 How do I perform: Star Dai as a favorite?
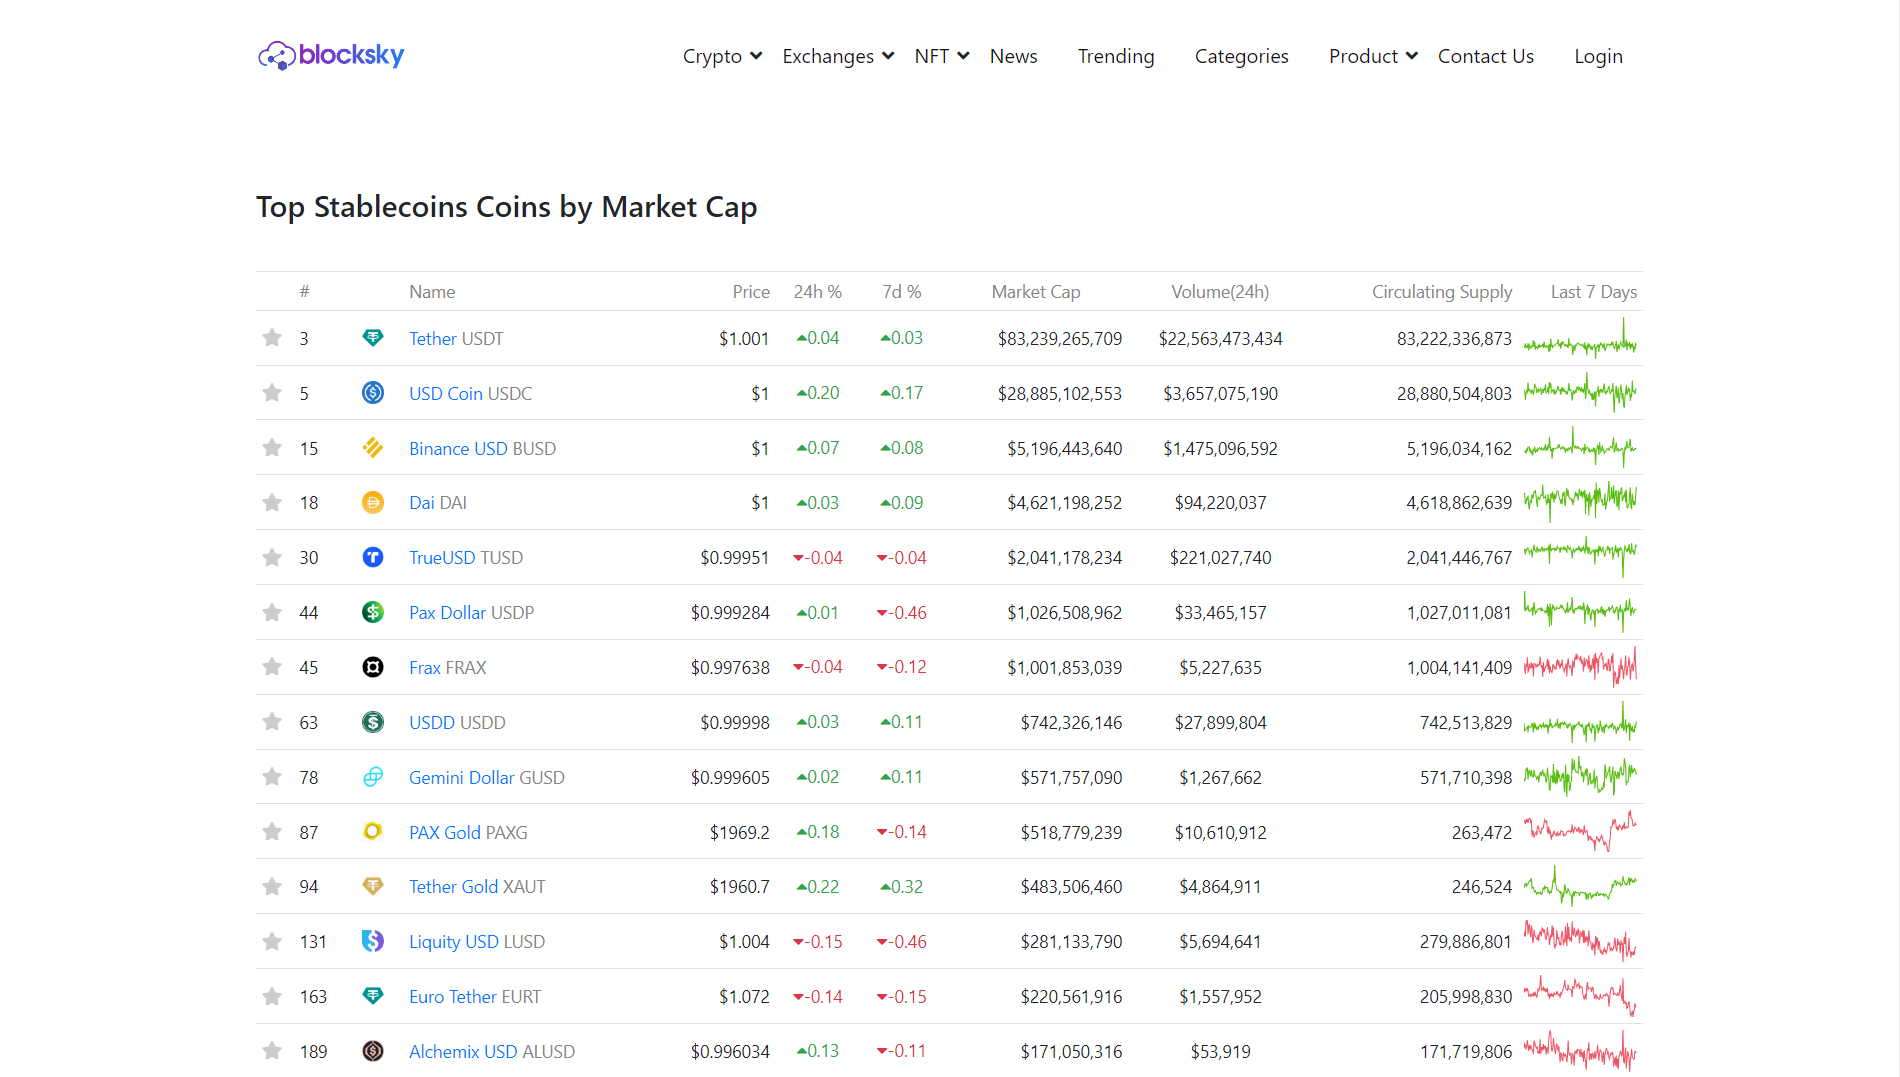click(272, 503)
